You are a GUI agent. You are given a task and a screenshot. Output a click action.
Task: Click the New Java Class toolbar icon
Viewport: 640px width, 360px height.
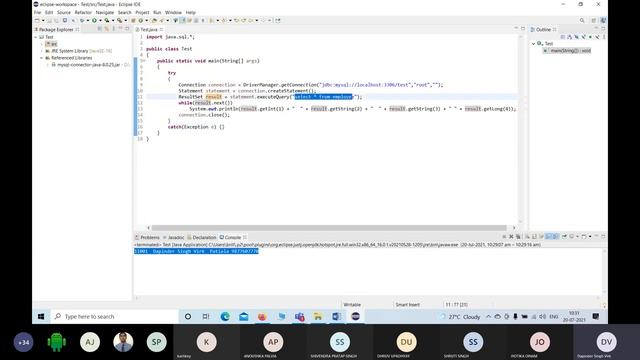pos(140,20)
